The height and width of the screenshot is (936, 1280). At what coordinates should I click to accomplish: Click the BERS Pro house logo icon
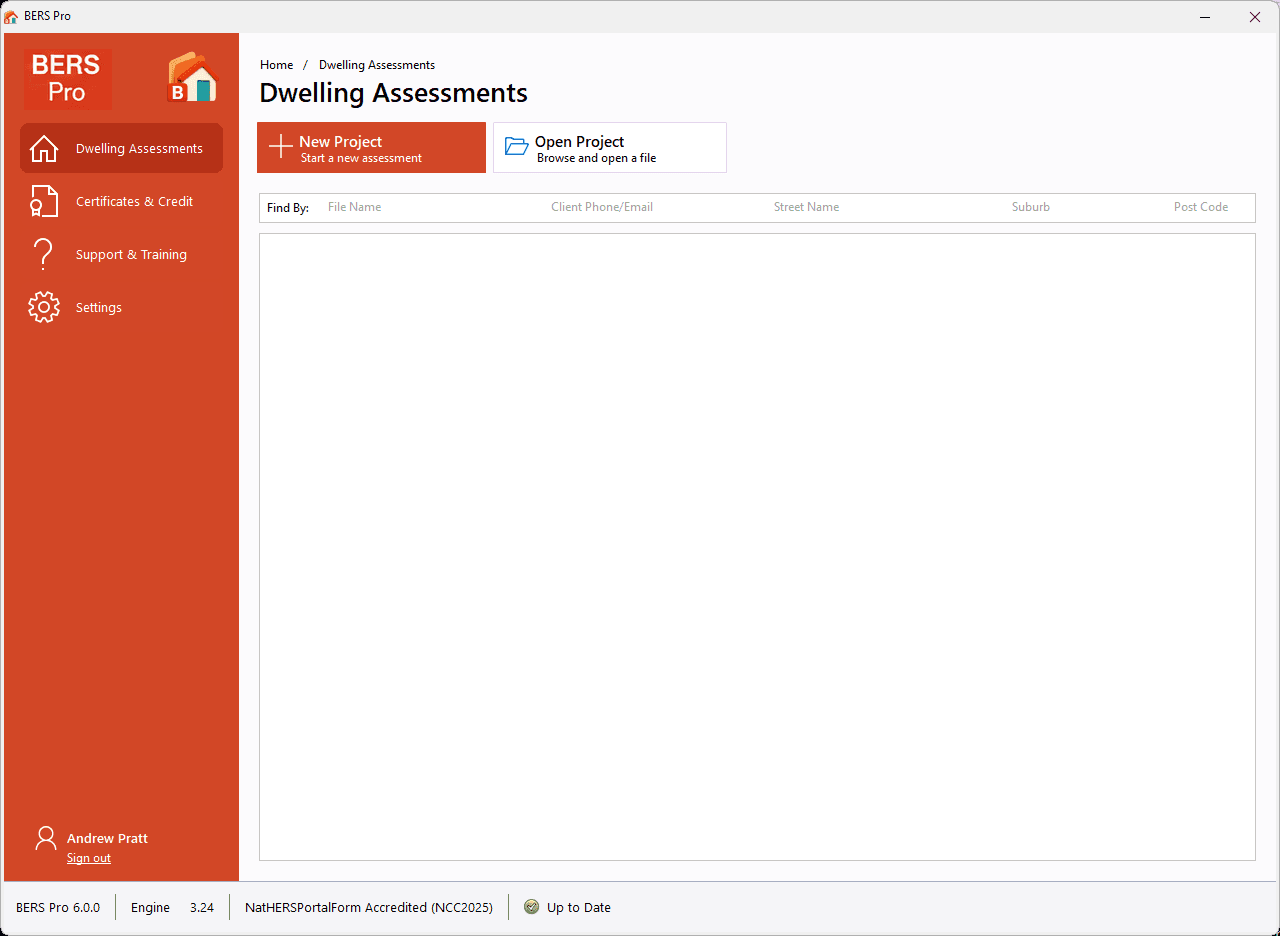pos(192,78)
